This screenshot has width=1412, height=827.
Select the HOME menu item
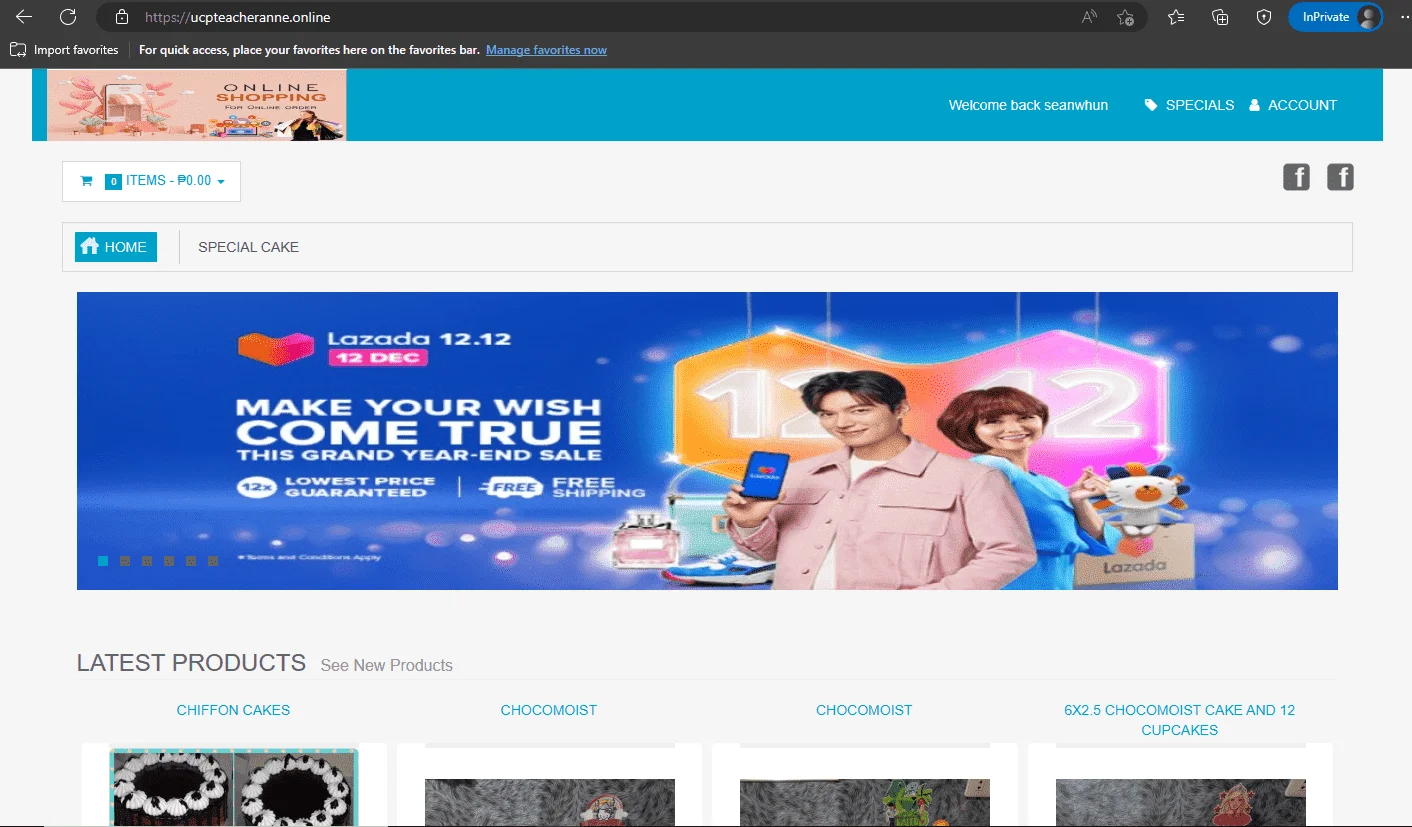(x=116, y=247)
